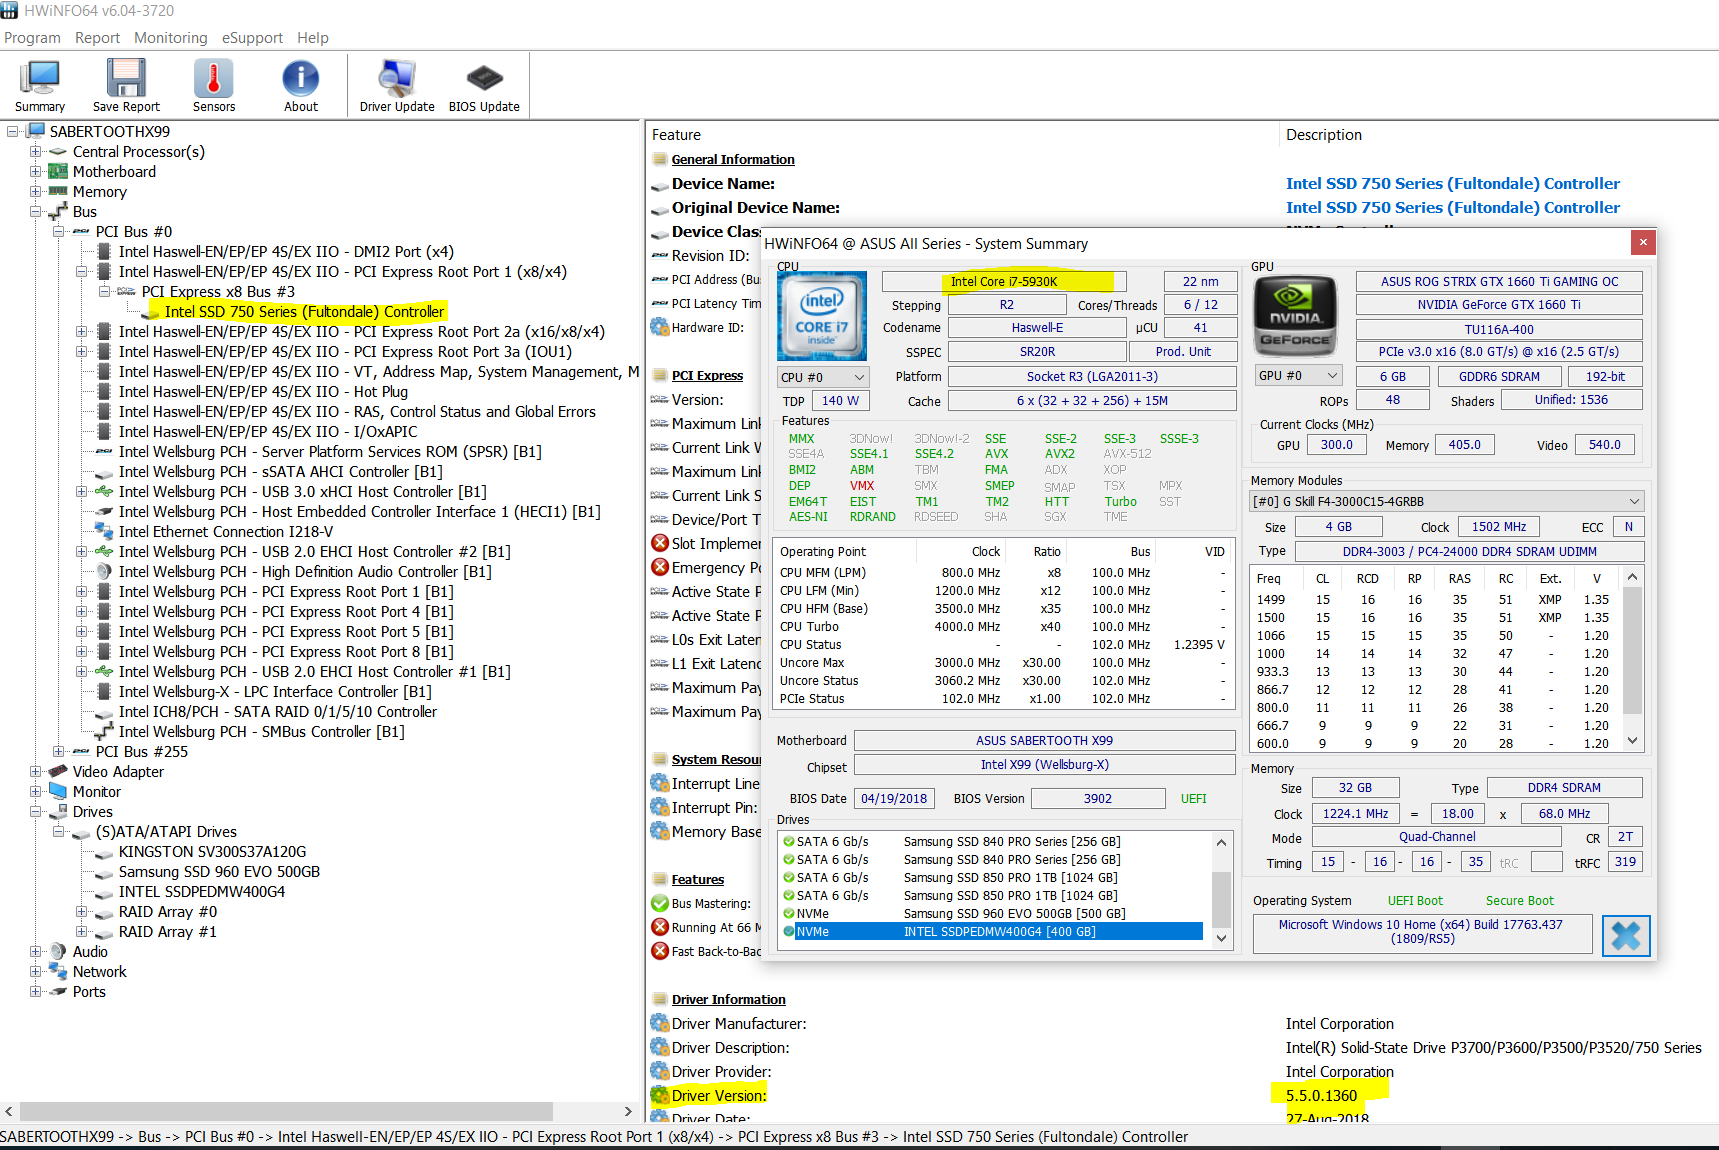This screenshot has width=1719, height=1150.
Task: Click the General Information heading link
Action: tap(733, 159)
